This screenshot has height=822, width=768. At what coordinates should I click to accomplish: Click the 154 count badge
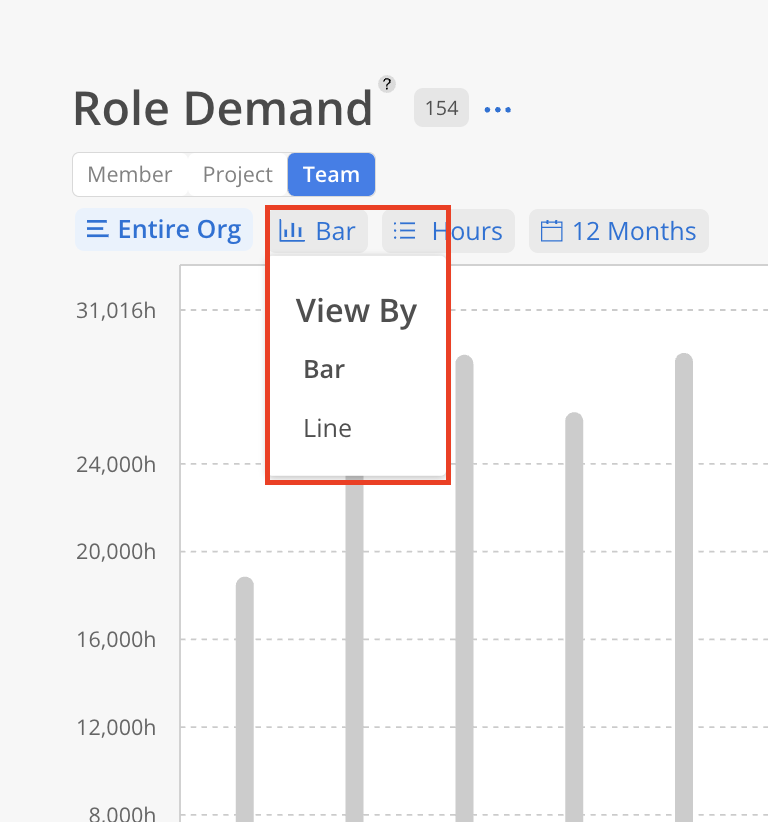click(x=441, y=108)
